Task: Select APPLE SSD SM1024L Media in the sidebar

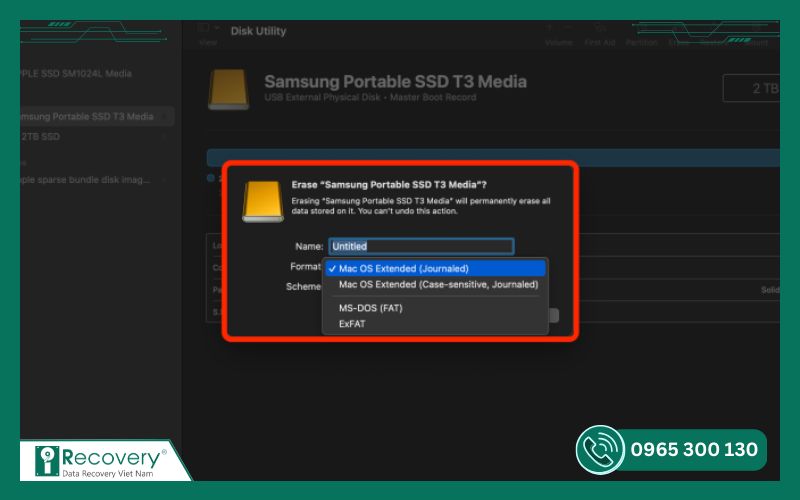Action: (77, 73)
